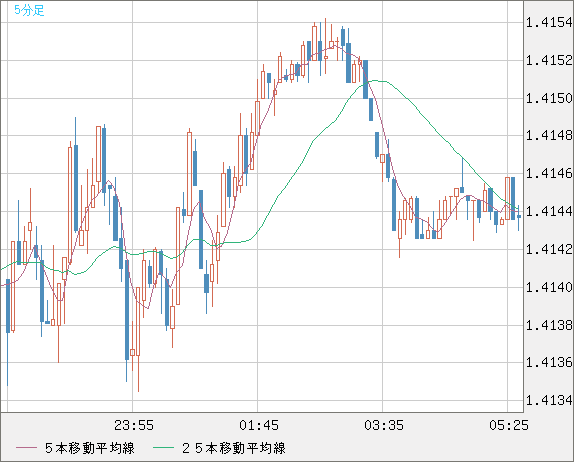
Task: Click the 1.4140 price axis label
Action: coord(549,287)
